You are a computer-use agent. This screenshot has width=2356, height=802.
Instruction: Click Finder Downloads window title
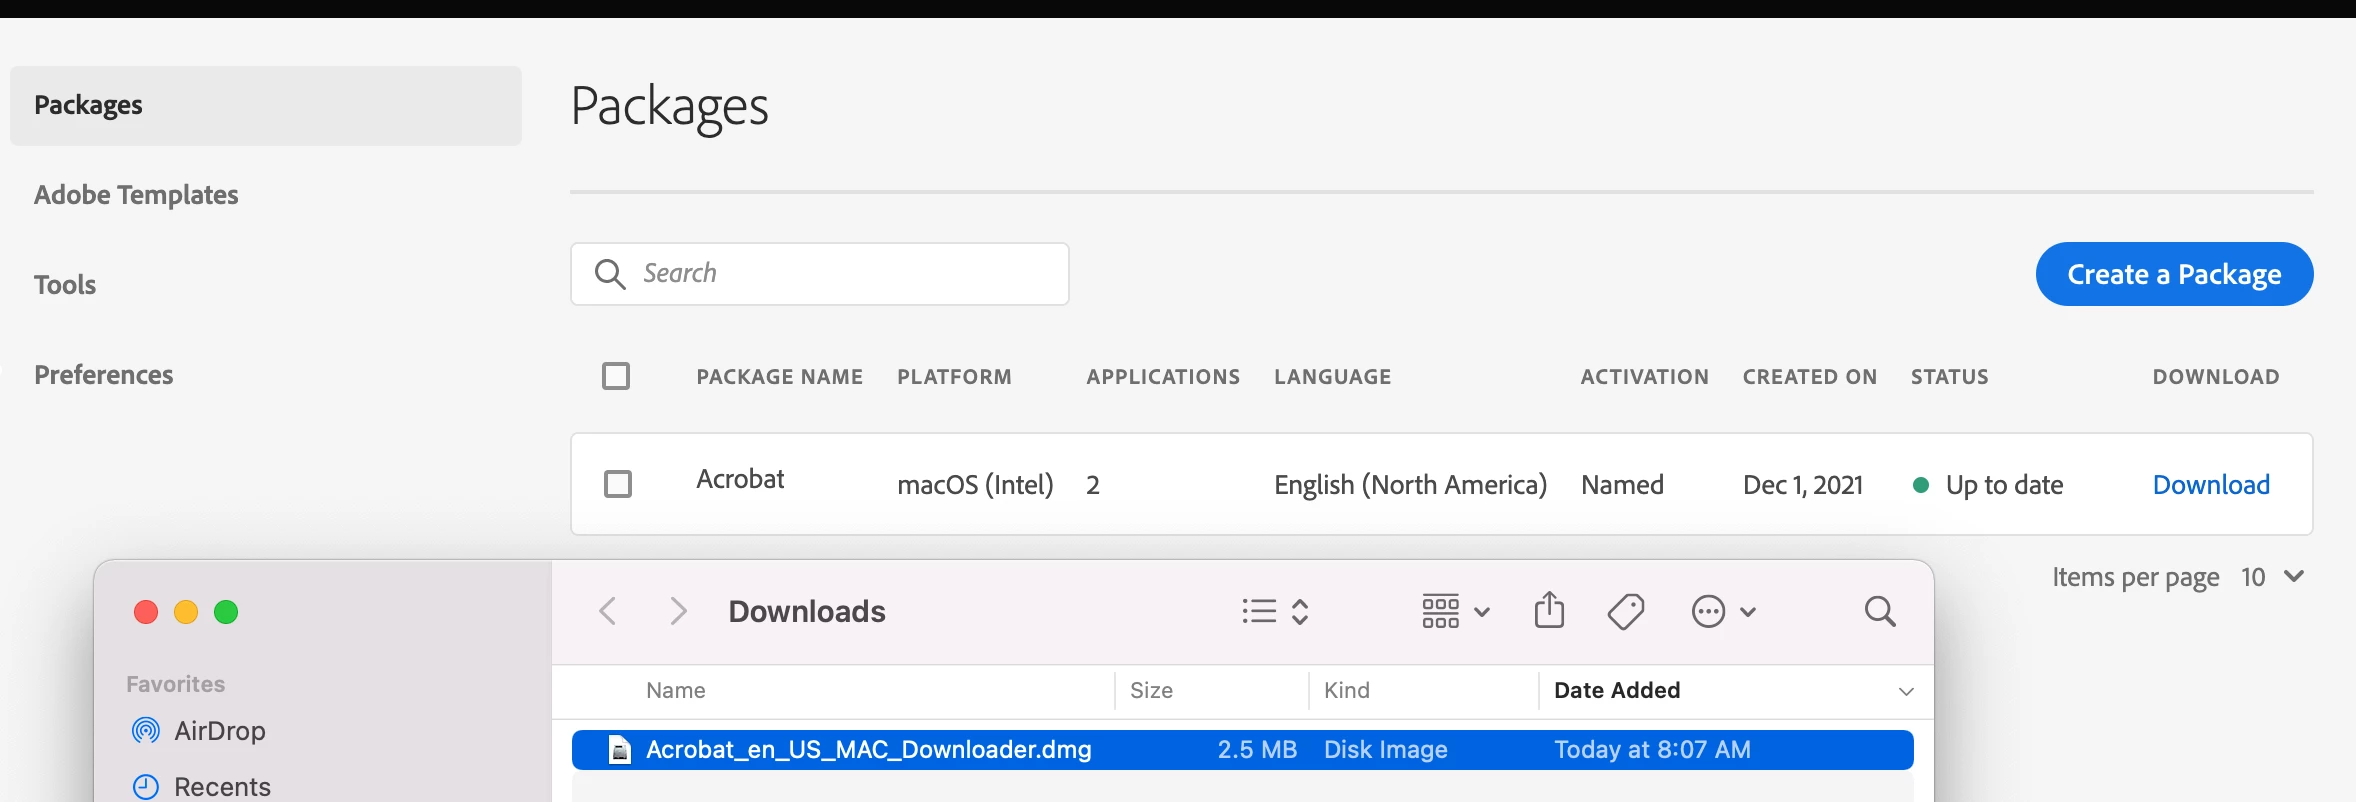[807, 611]
